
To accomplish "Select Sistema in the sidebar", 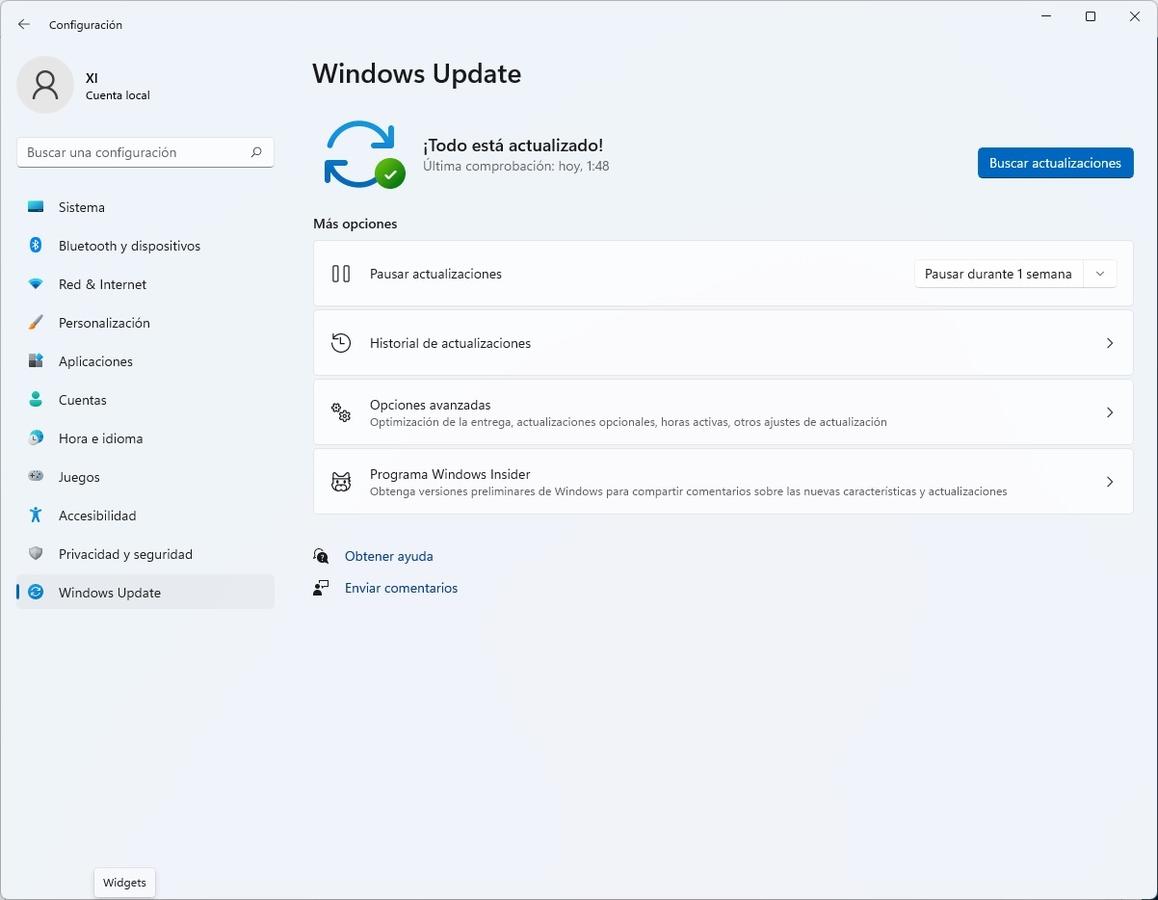I will pos(82,207).
